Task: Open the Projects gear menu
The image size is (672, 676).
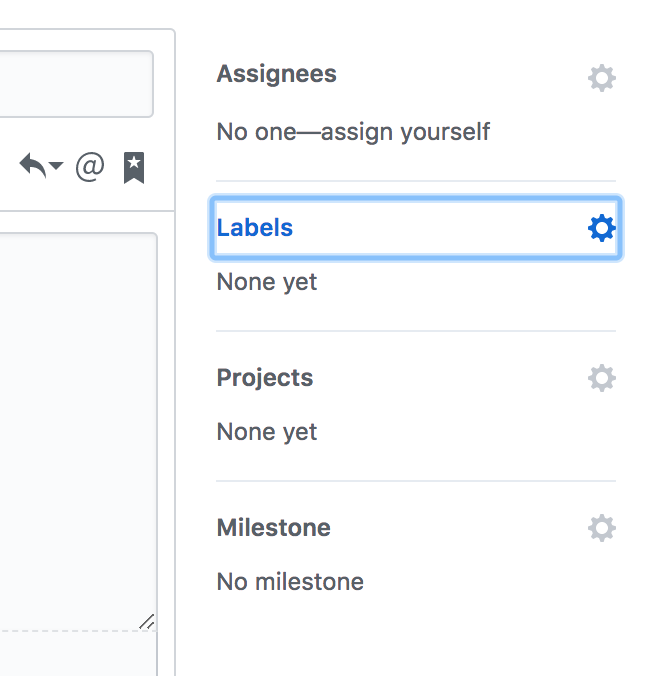Action: (x=602, y=378)
